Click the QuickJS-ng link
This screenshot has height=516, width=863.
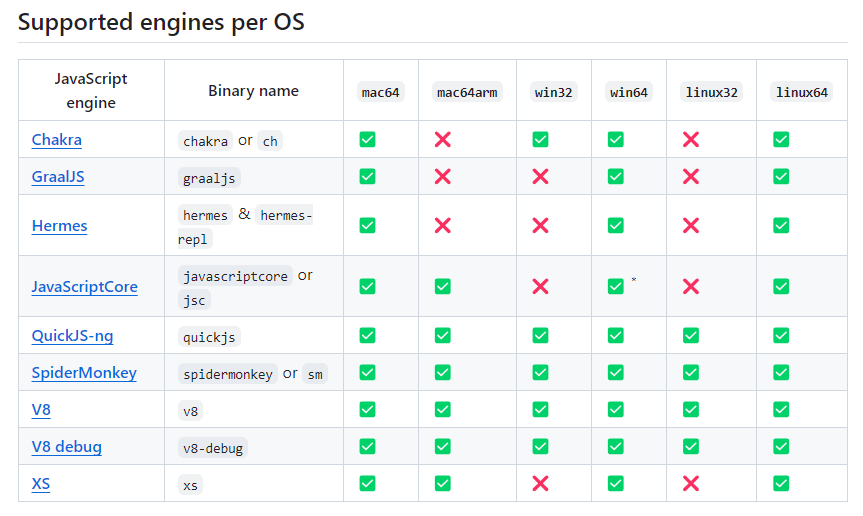(x=73, y=336)
